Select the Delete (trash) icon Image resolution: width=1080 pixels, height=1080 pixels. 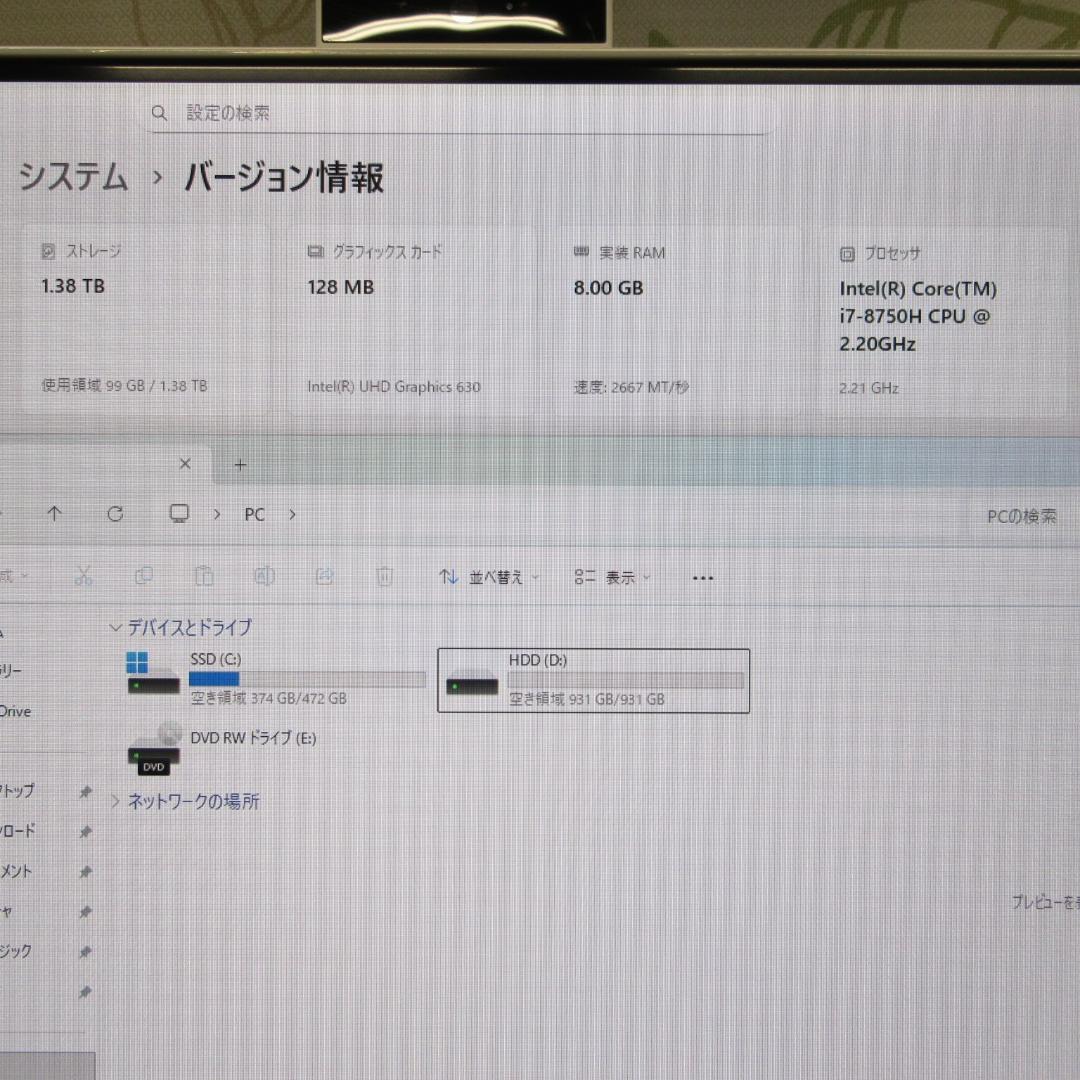tap(385, 576)
